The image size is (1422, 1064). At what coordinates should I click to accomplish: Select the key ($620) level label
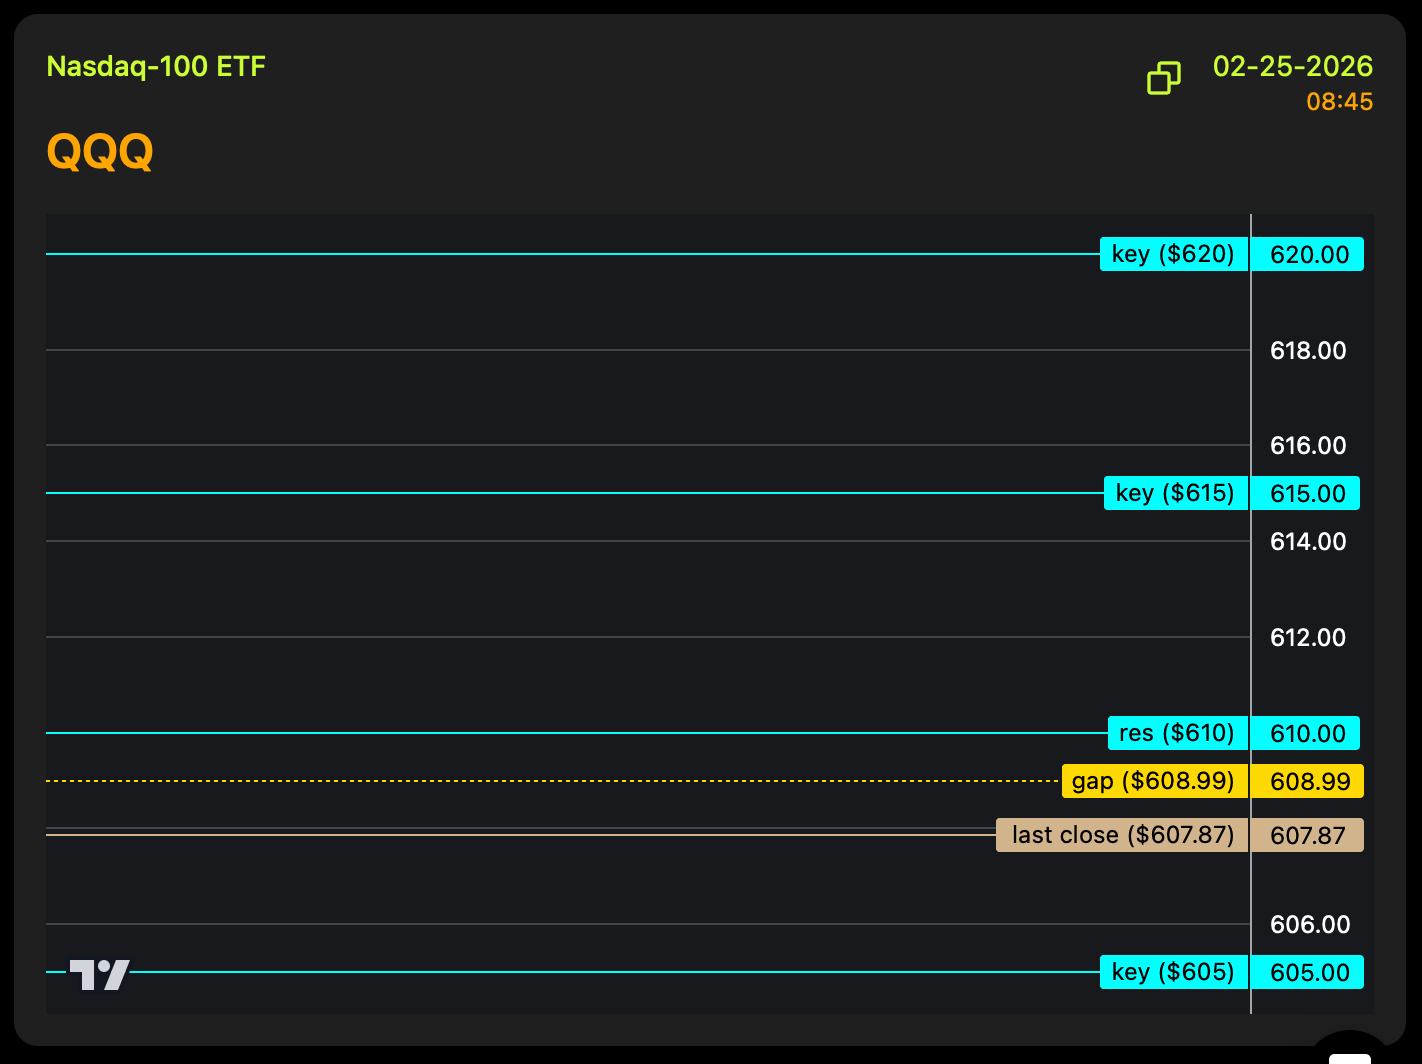pos(1173,254)
